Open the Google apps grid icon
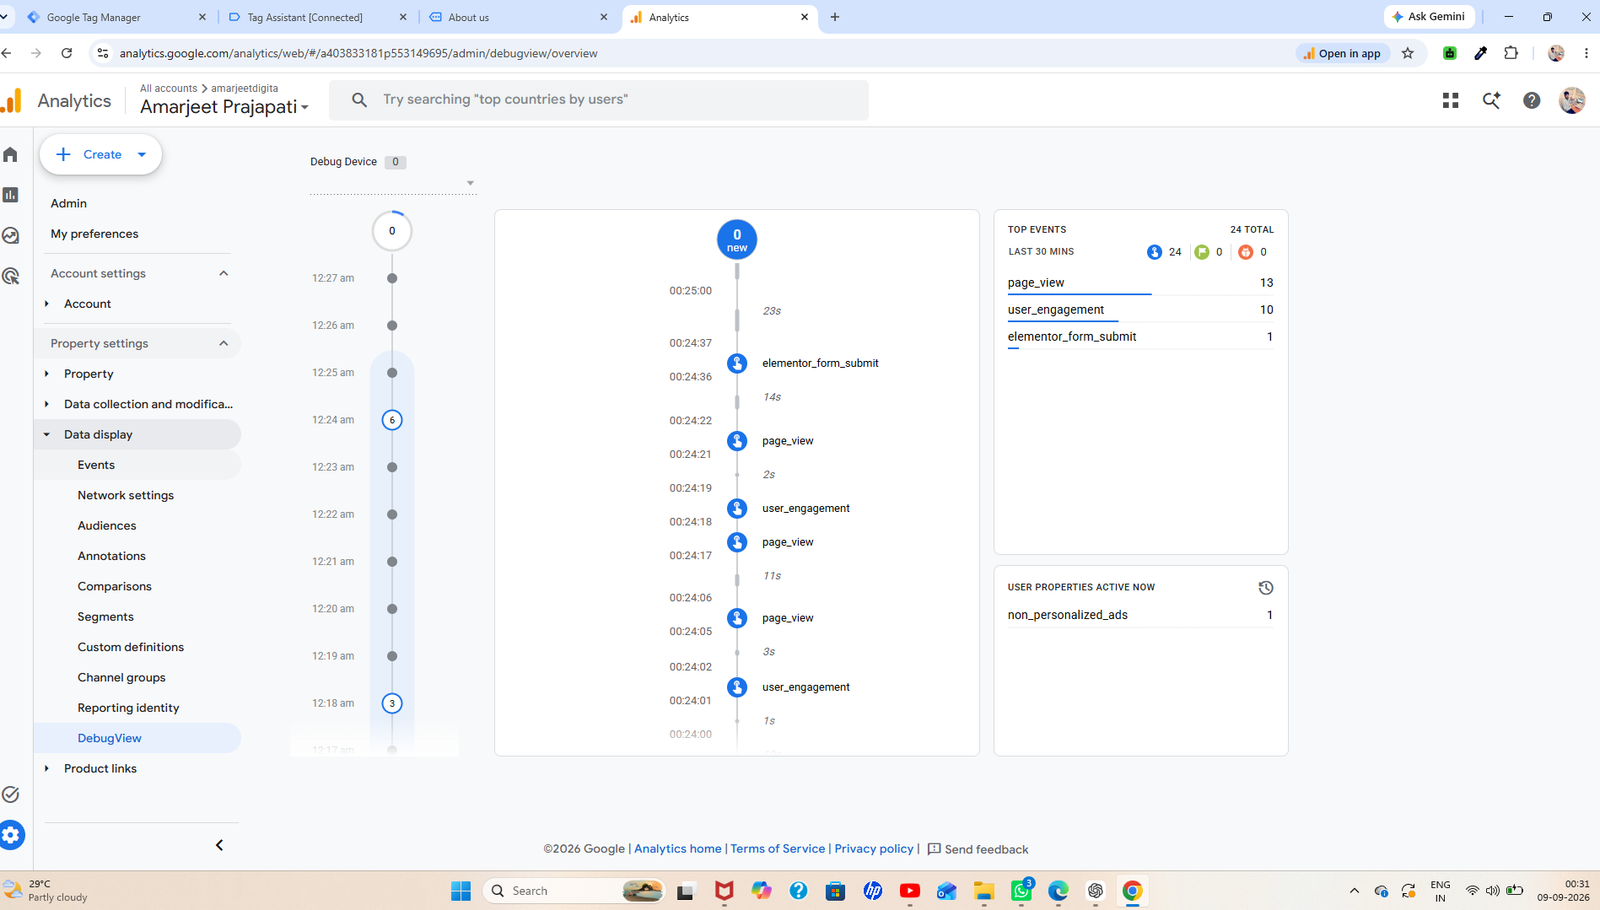This screenshot has width=1600, height=910. point(1450,100)
